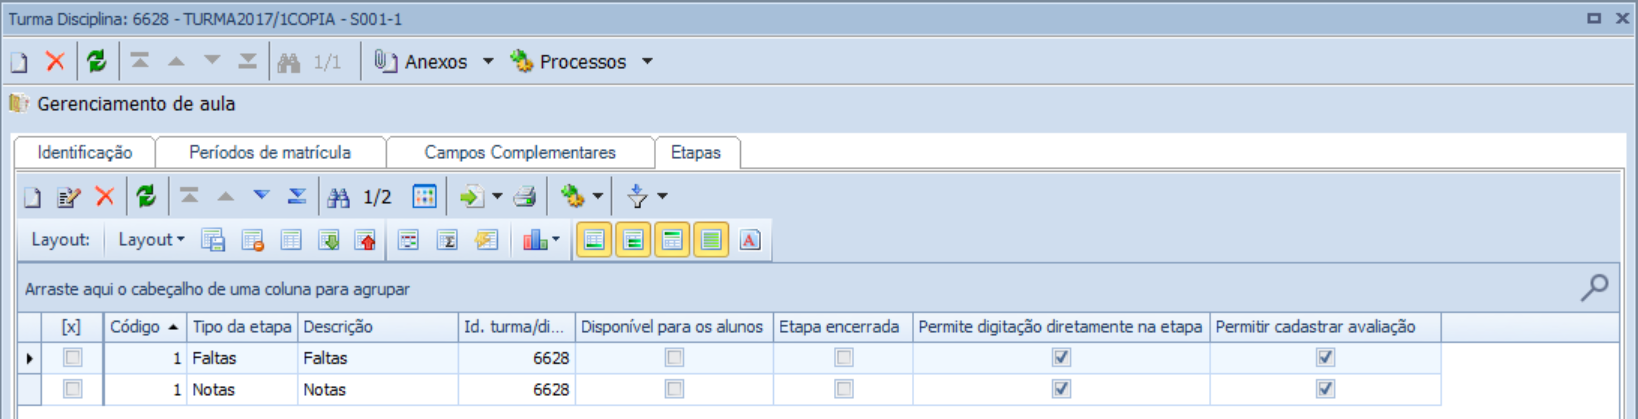Click the export green arrow icon
Image resolution: width=1638 pixels, height=419 pixels.
pos(471,197)
